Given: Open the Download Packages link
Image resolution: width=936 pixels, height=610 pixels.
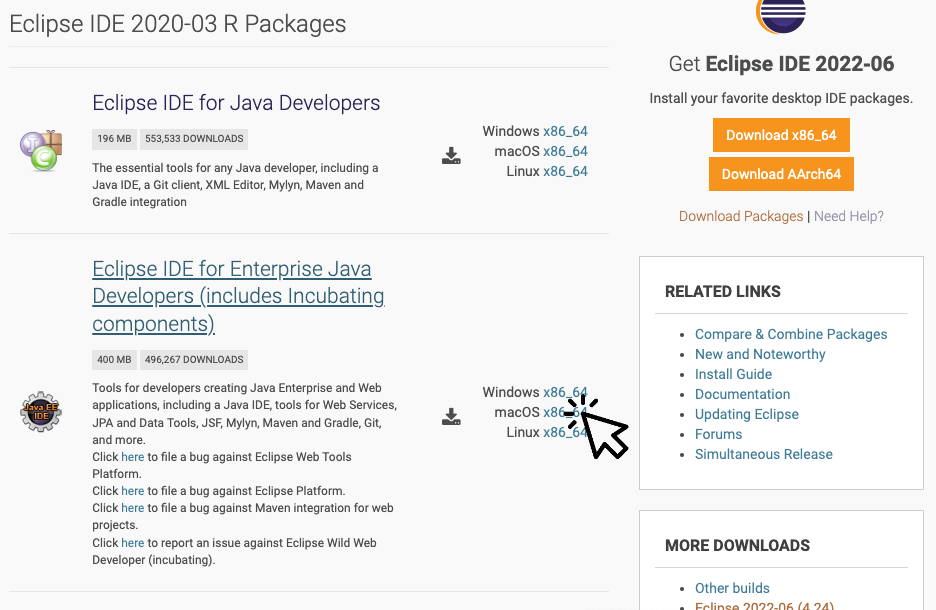Looking at the screenshot, I should click(x=741, y=216).
